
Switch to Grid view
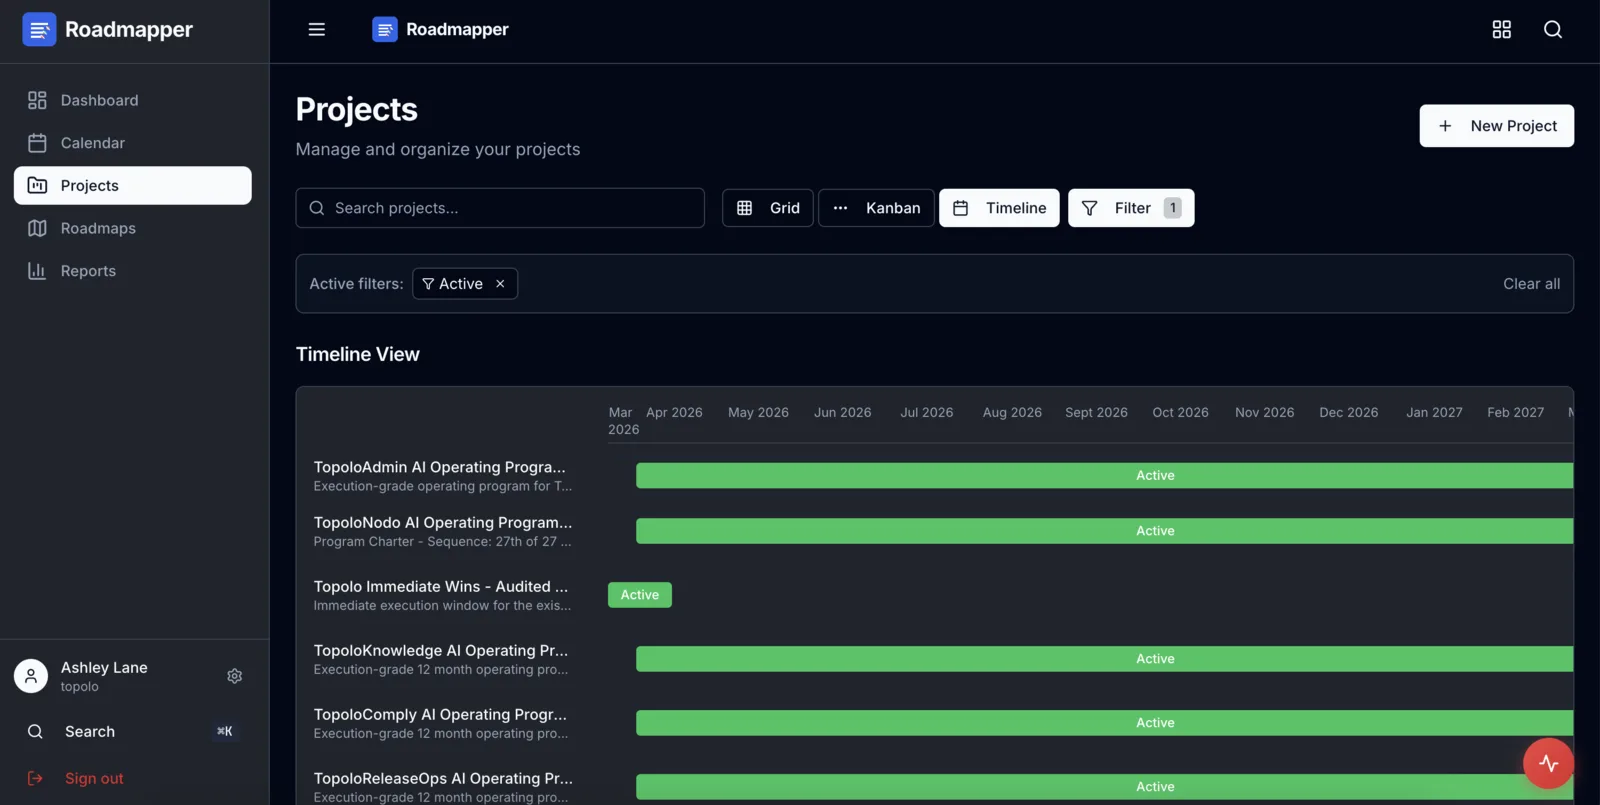click(x=768, y=208)
